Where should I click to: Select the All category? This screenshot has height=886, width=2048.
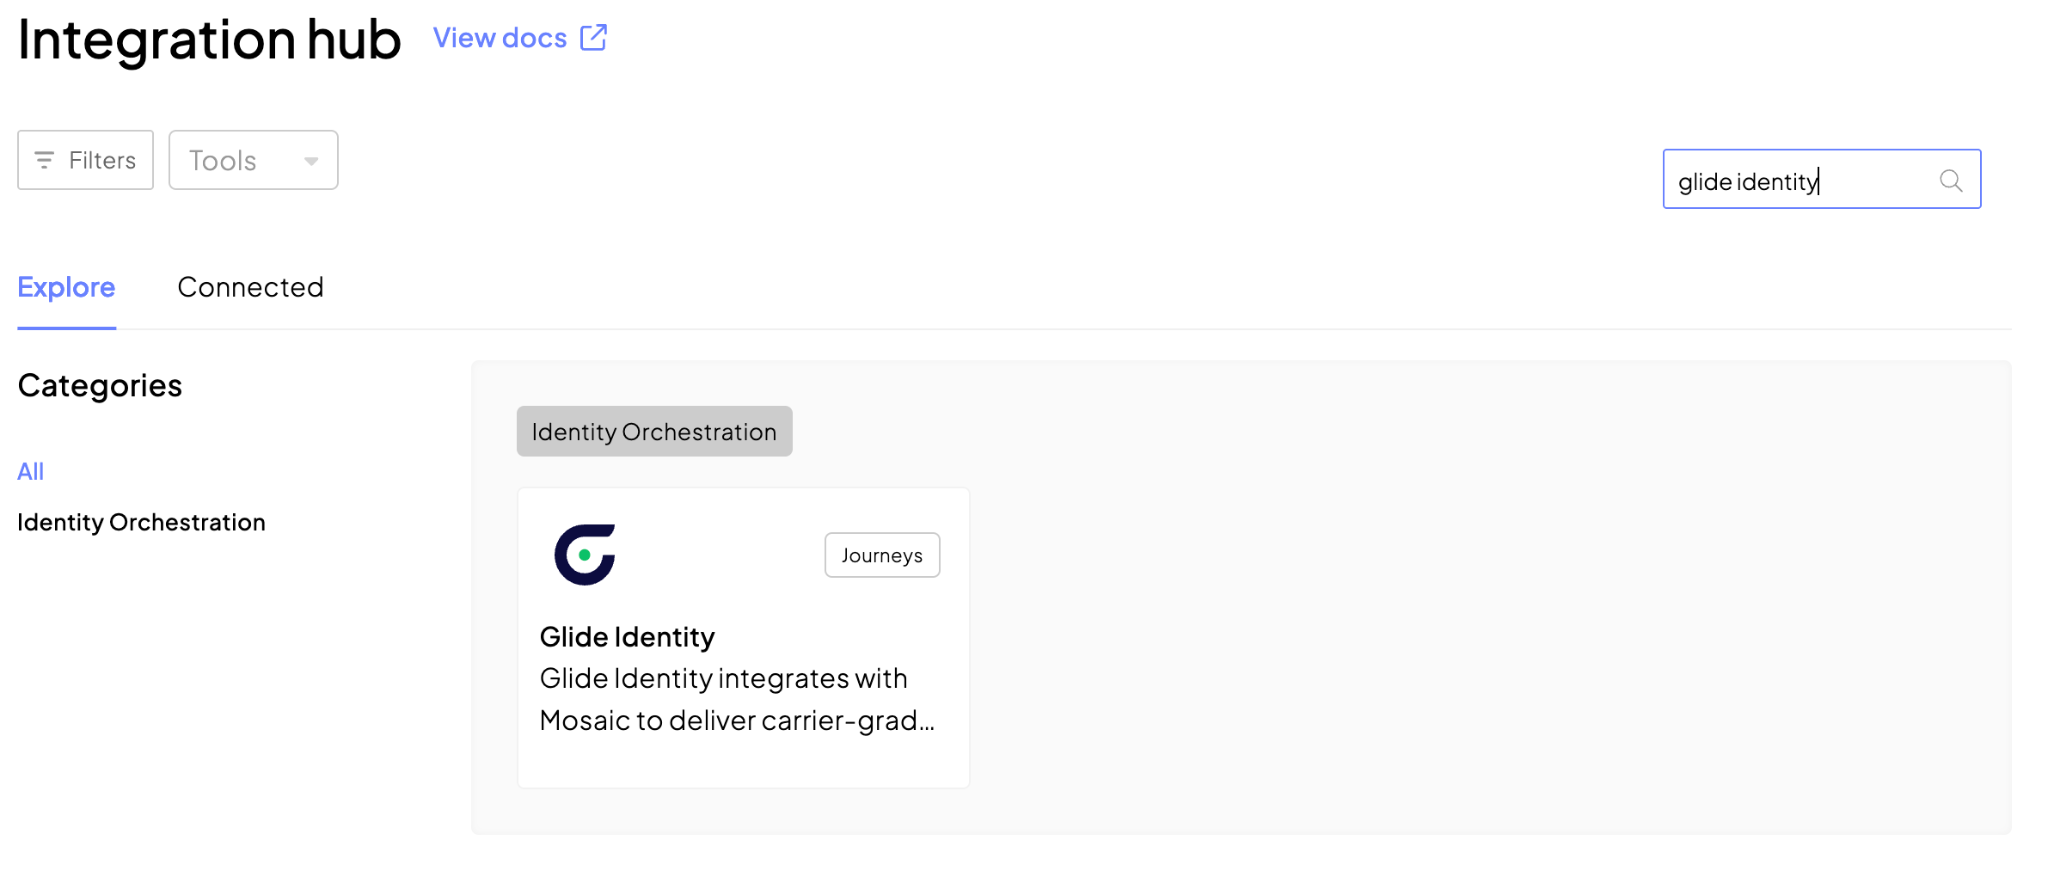31,471
